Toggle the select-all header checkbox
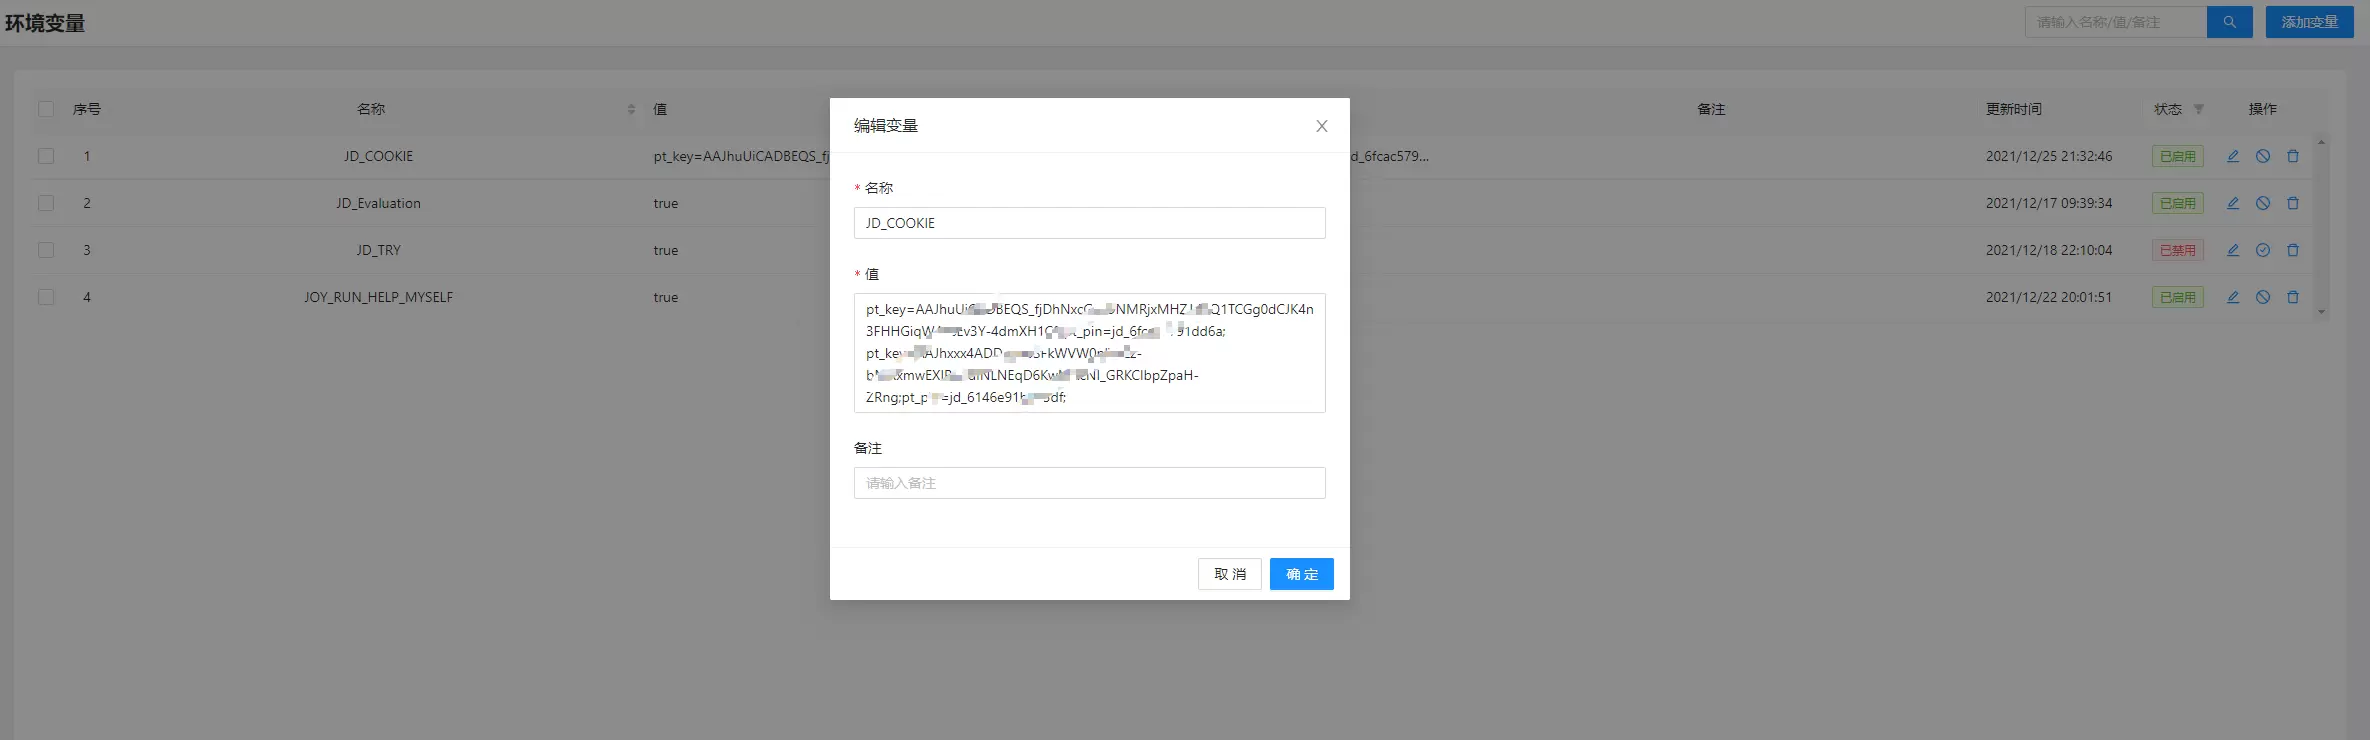This screenshot has width=2370, height=740. 46,109
